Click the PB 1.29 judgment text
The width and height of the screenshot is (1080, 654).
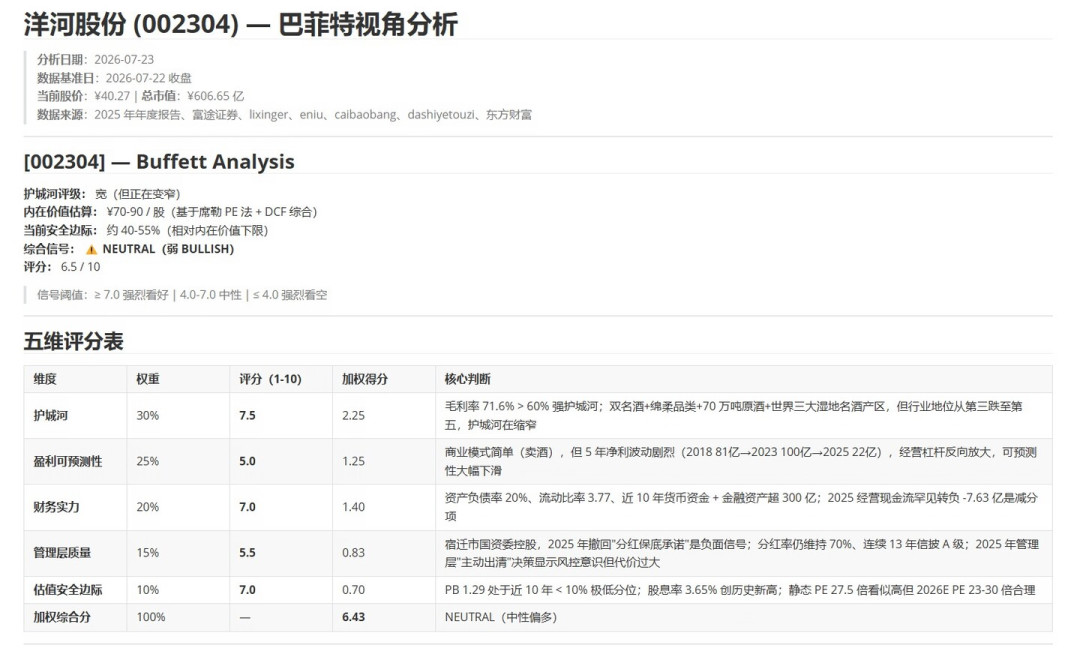[740, 591]
